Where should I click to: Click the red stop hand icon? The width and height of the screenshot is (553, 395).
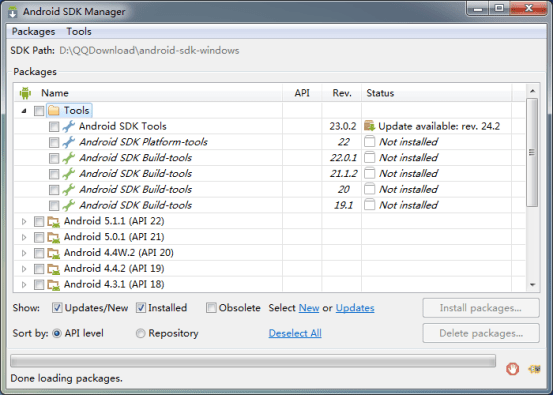click(x=512, y=369)
